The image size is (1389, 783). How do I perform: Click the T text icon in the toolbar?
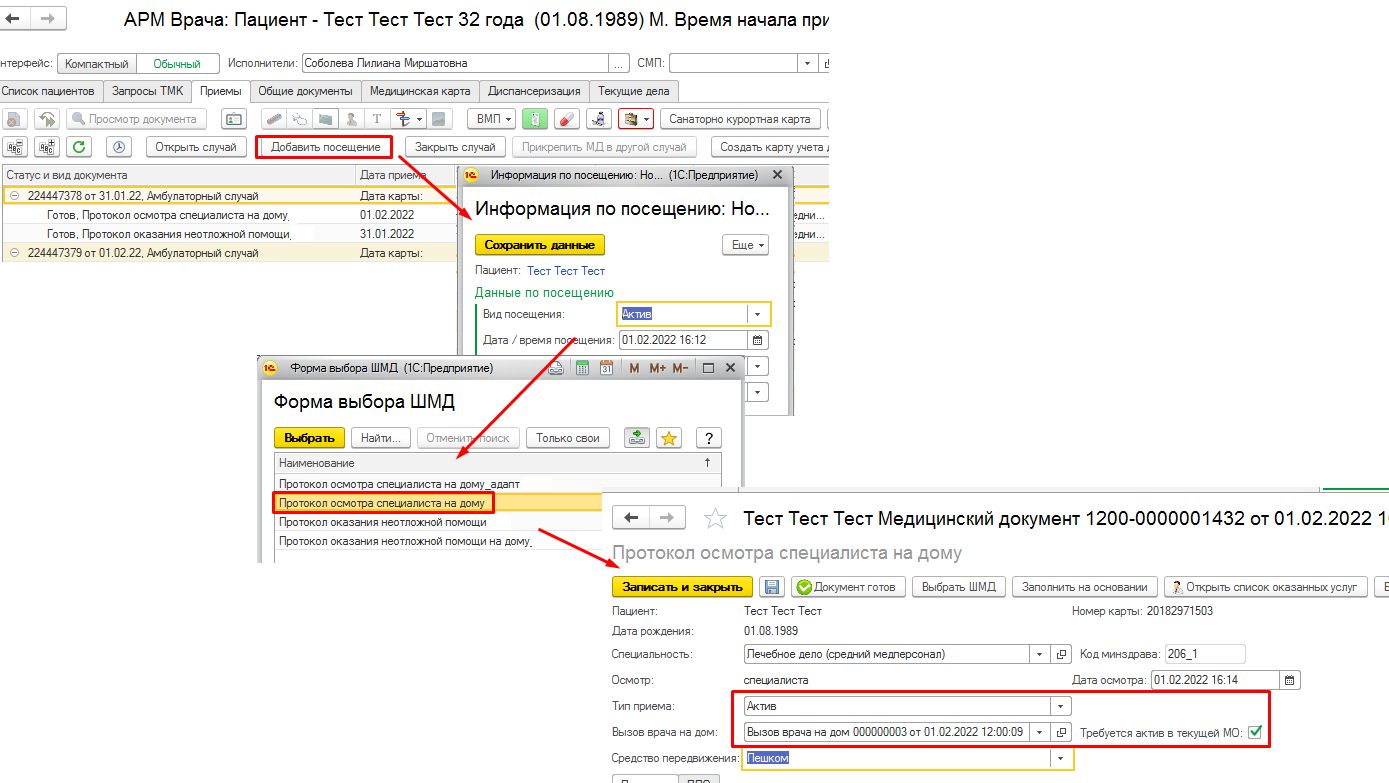click(378, 119)
